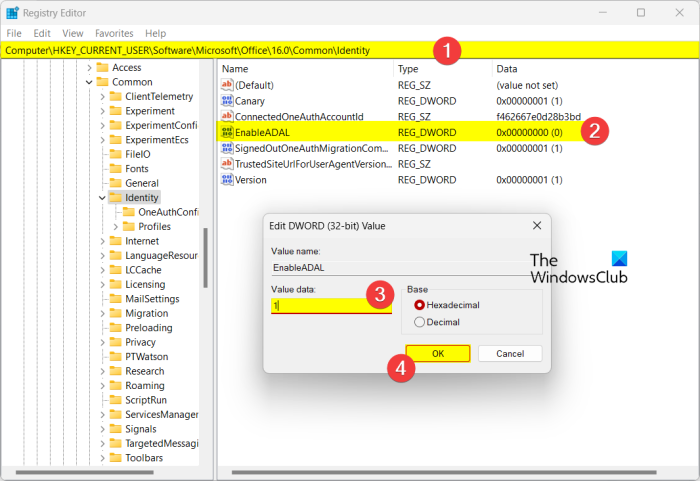The height and width of the screenshot is (481, 700).
Task: Click the EnableADAL DWORD value icon
Action: coord(227,132)
